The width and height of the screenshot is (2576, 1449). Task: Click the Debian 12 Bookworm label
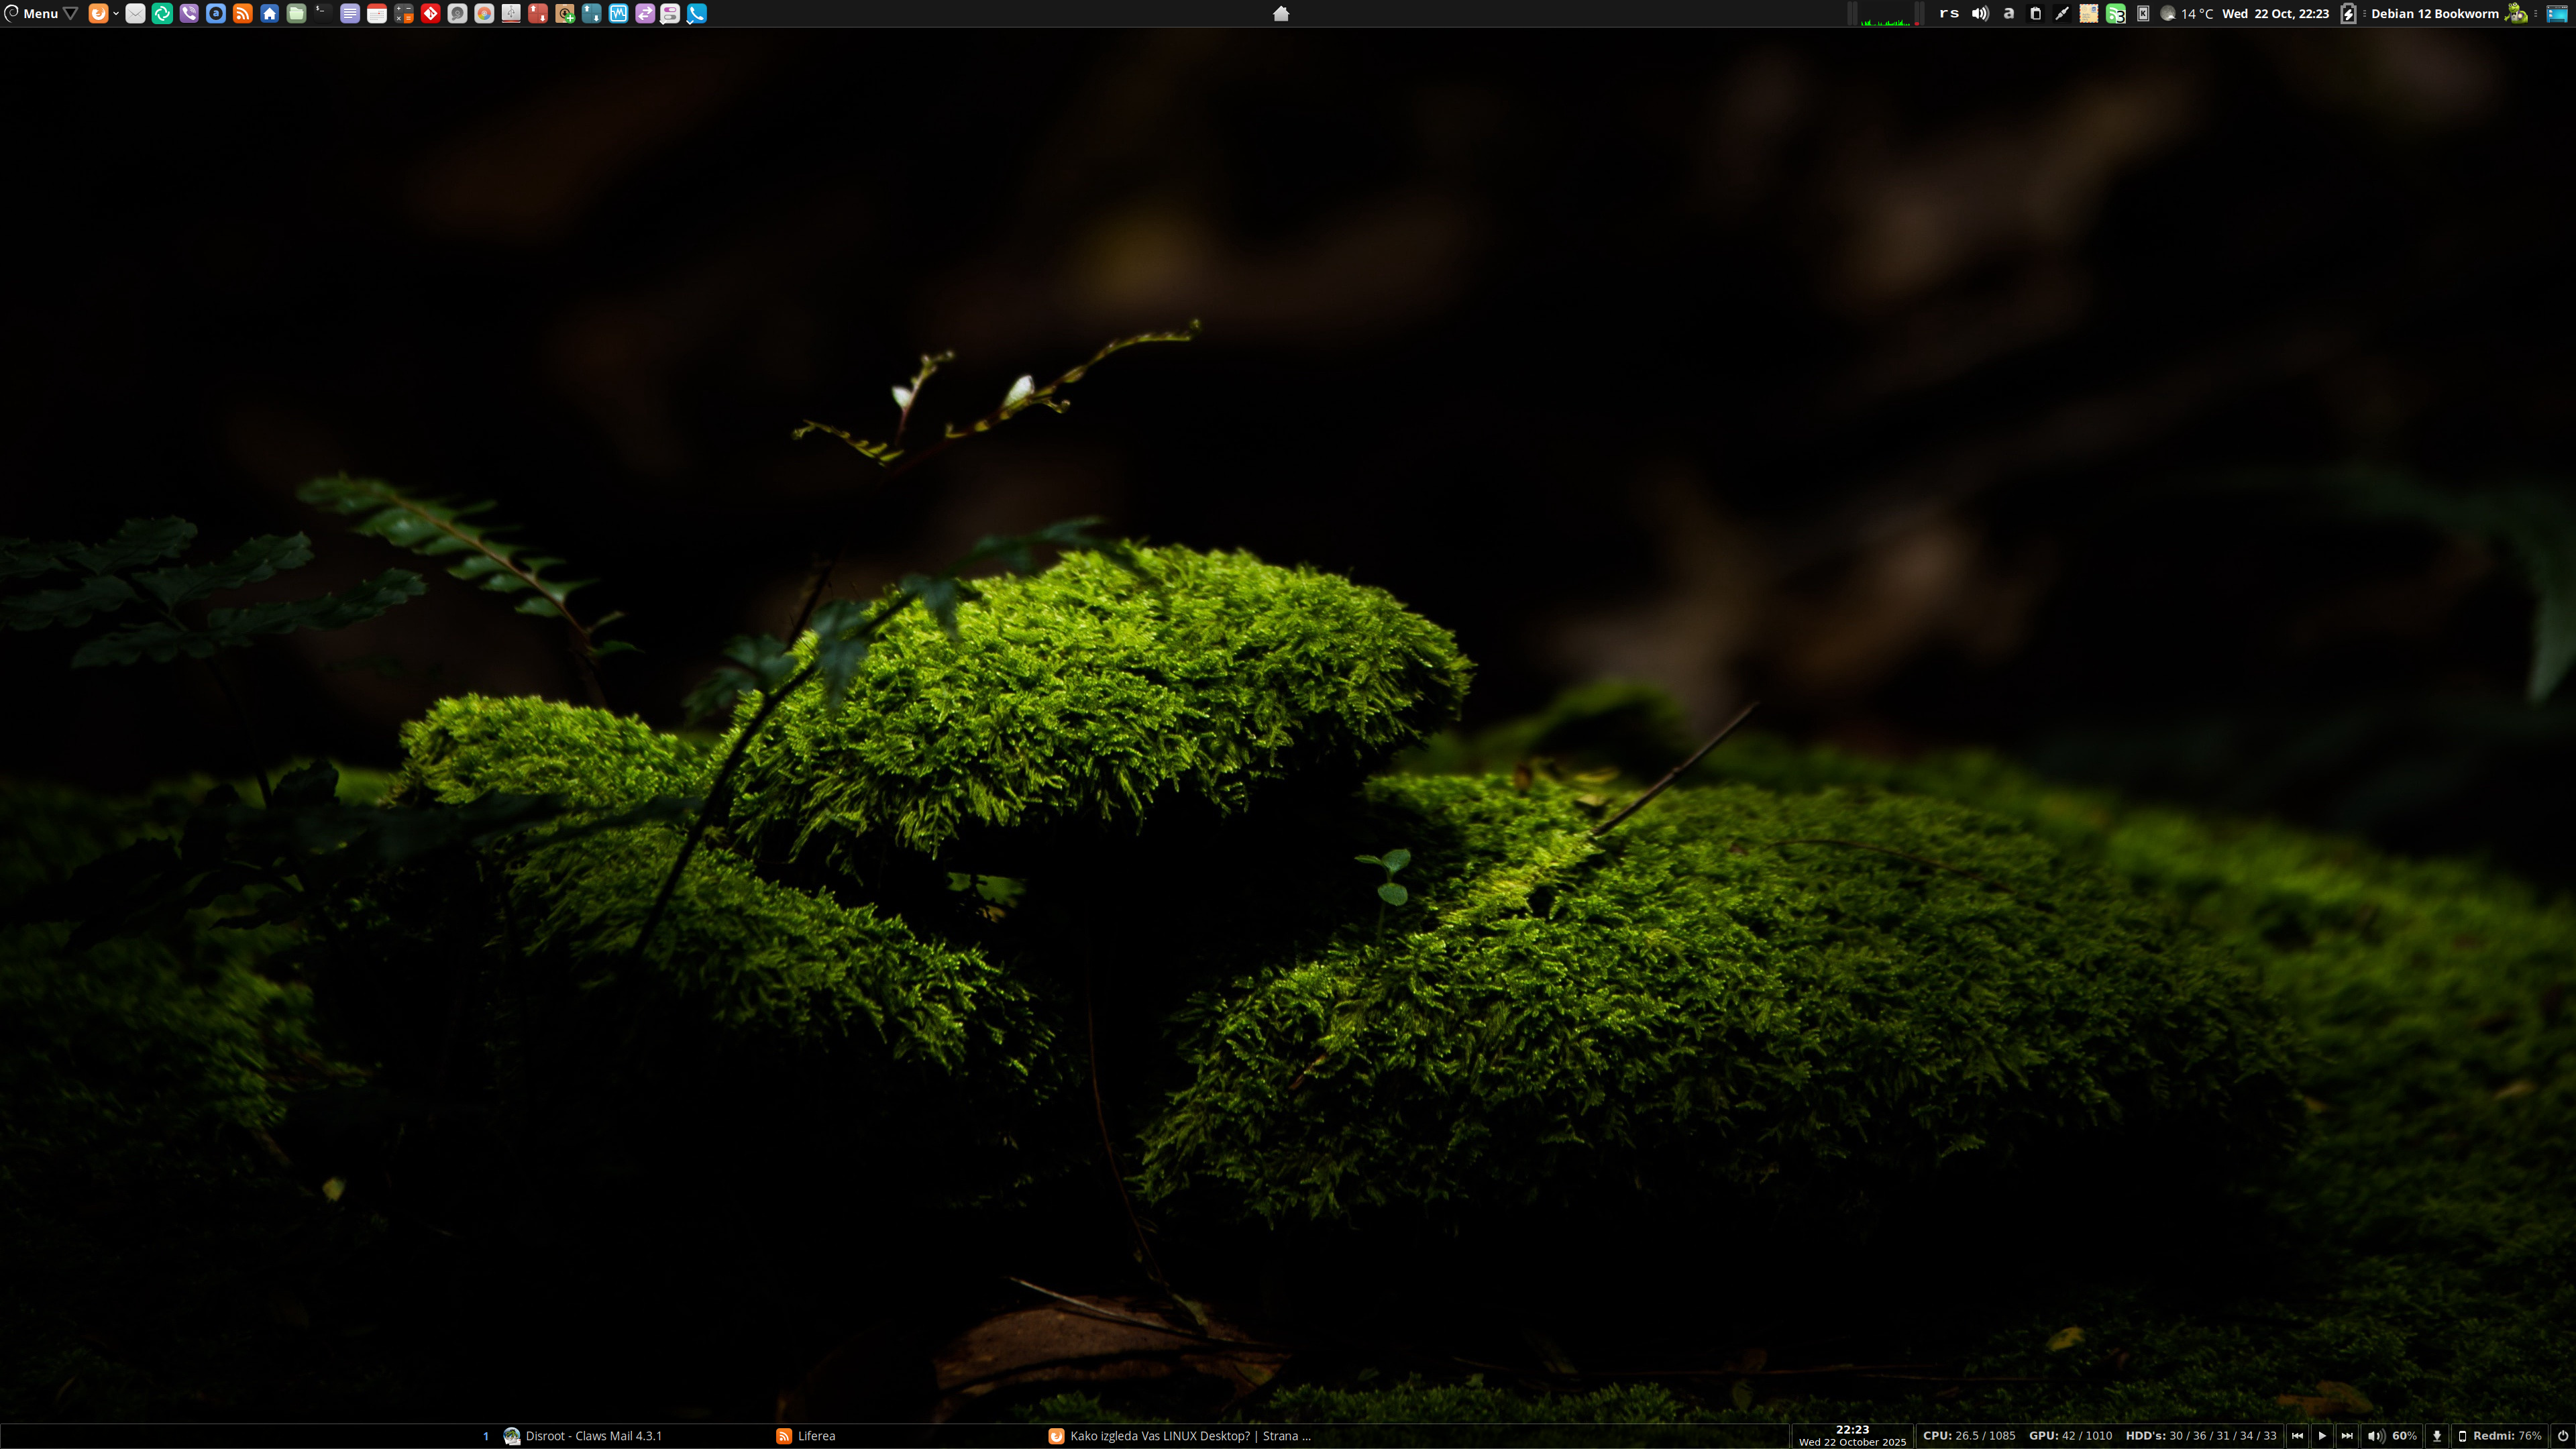(2434, 14)
